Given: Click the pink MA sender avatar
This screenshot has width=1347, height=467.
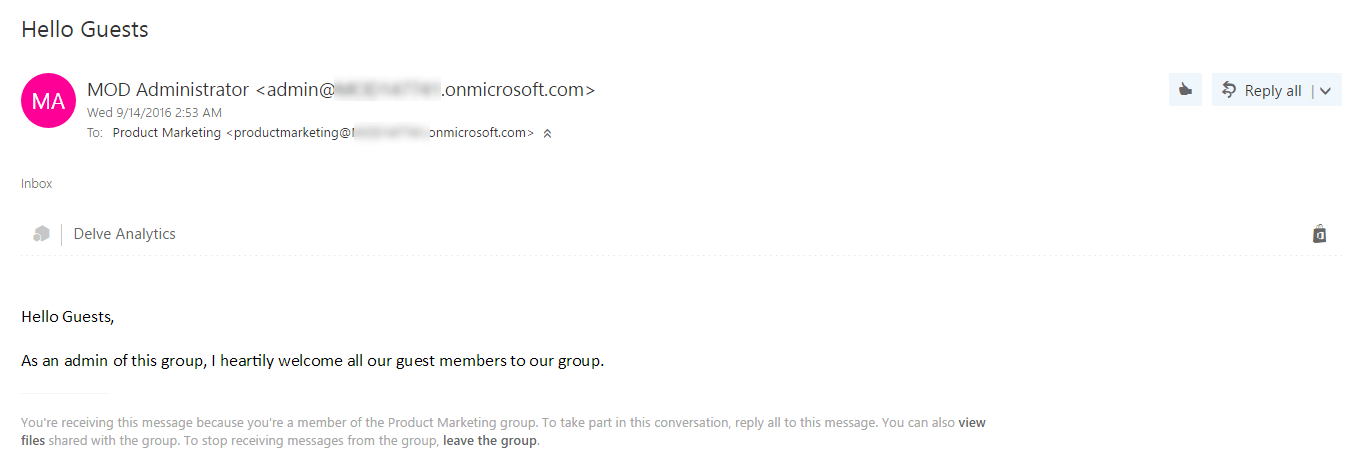Looking at the screenshot, I should pos(48,100).
